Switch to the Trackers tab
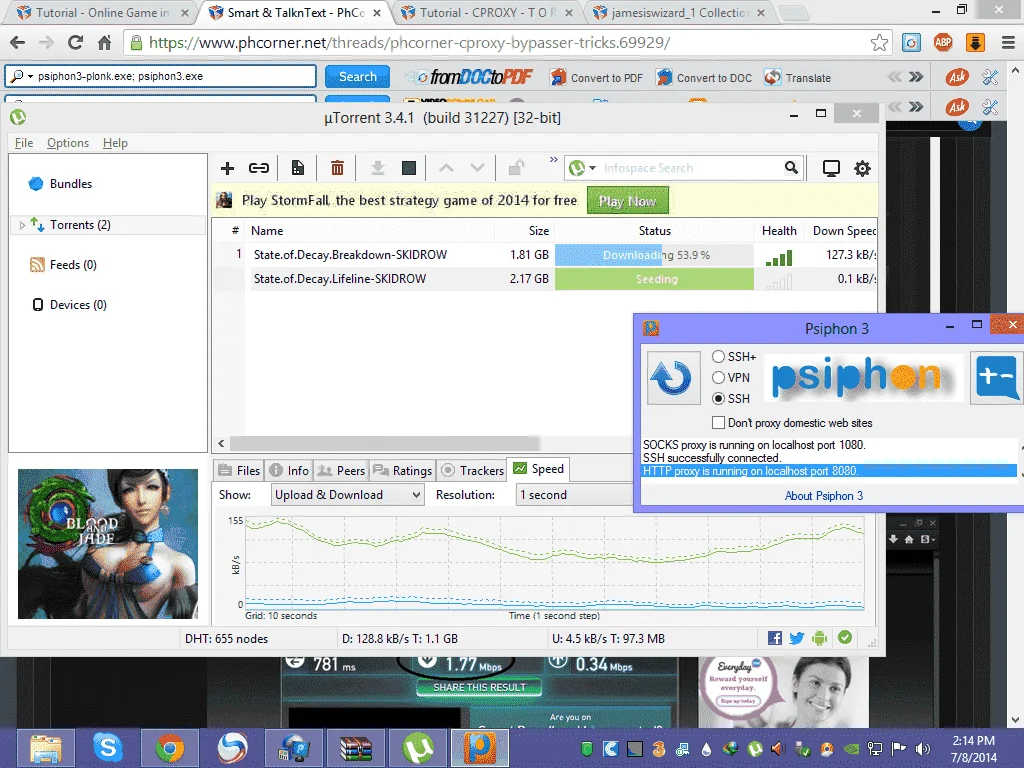The height and width of the screenshot is (768, 1024). pyautogui.click(x=473, y=470)
